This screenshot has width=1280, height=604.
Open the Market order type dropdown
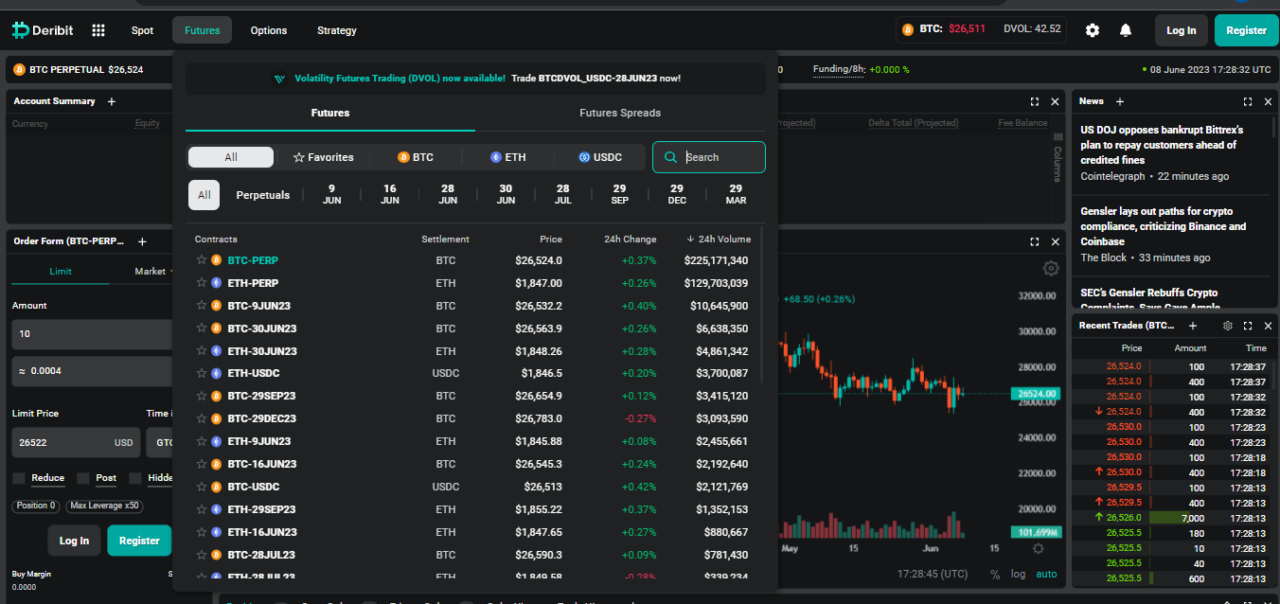pos(153,271)
